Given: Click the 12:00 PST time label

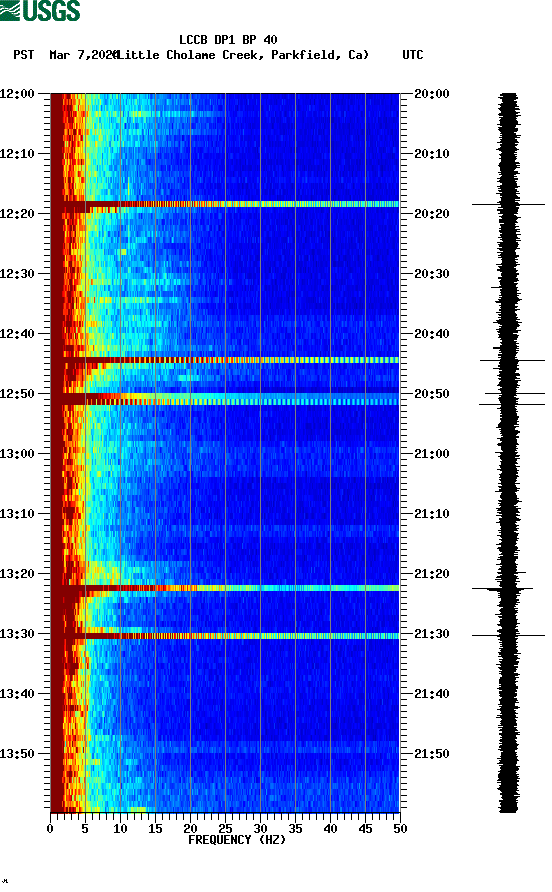Looking at the screenshot, I should click(18, 93).
